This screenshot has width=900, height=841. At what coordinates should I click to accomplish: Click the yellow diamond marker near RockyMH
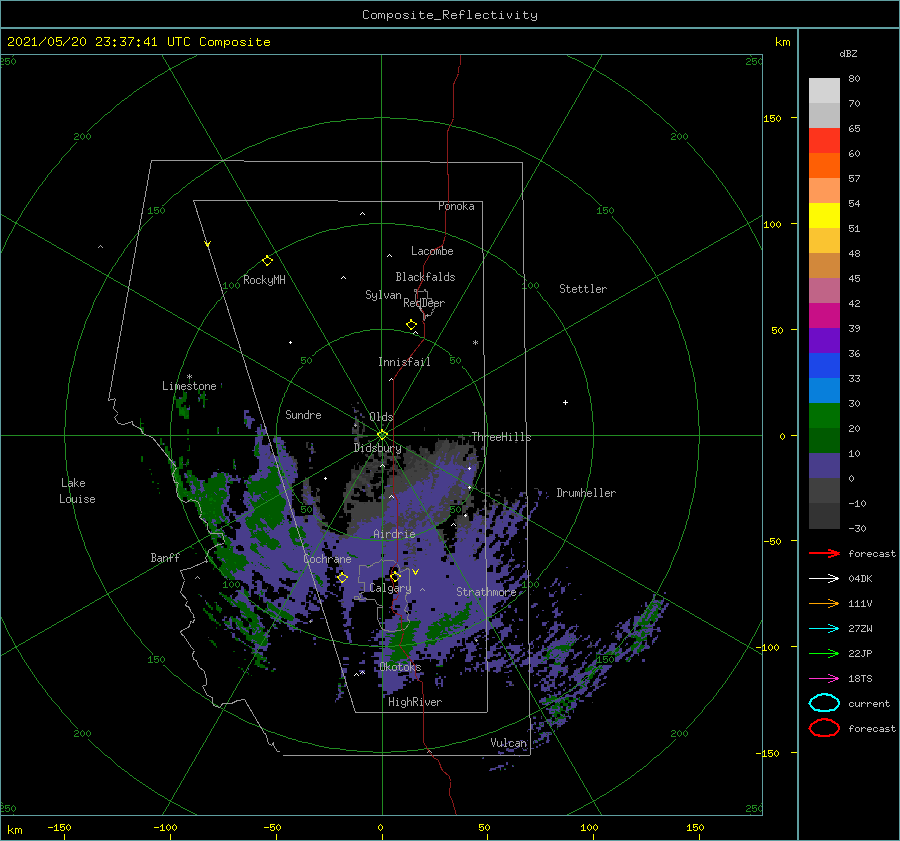267,261
